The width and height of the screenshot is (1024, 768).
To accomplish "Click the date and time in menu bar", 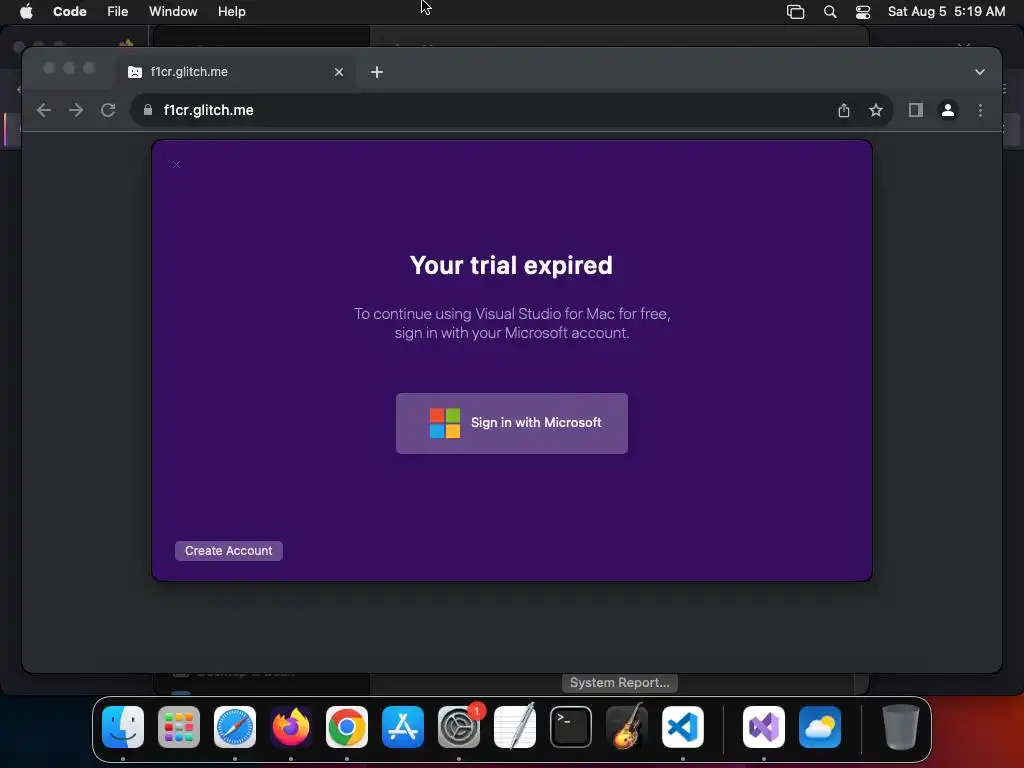I will [x=946, y=11].
